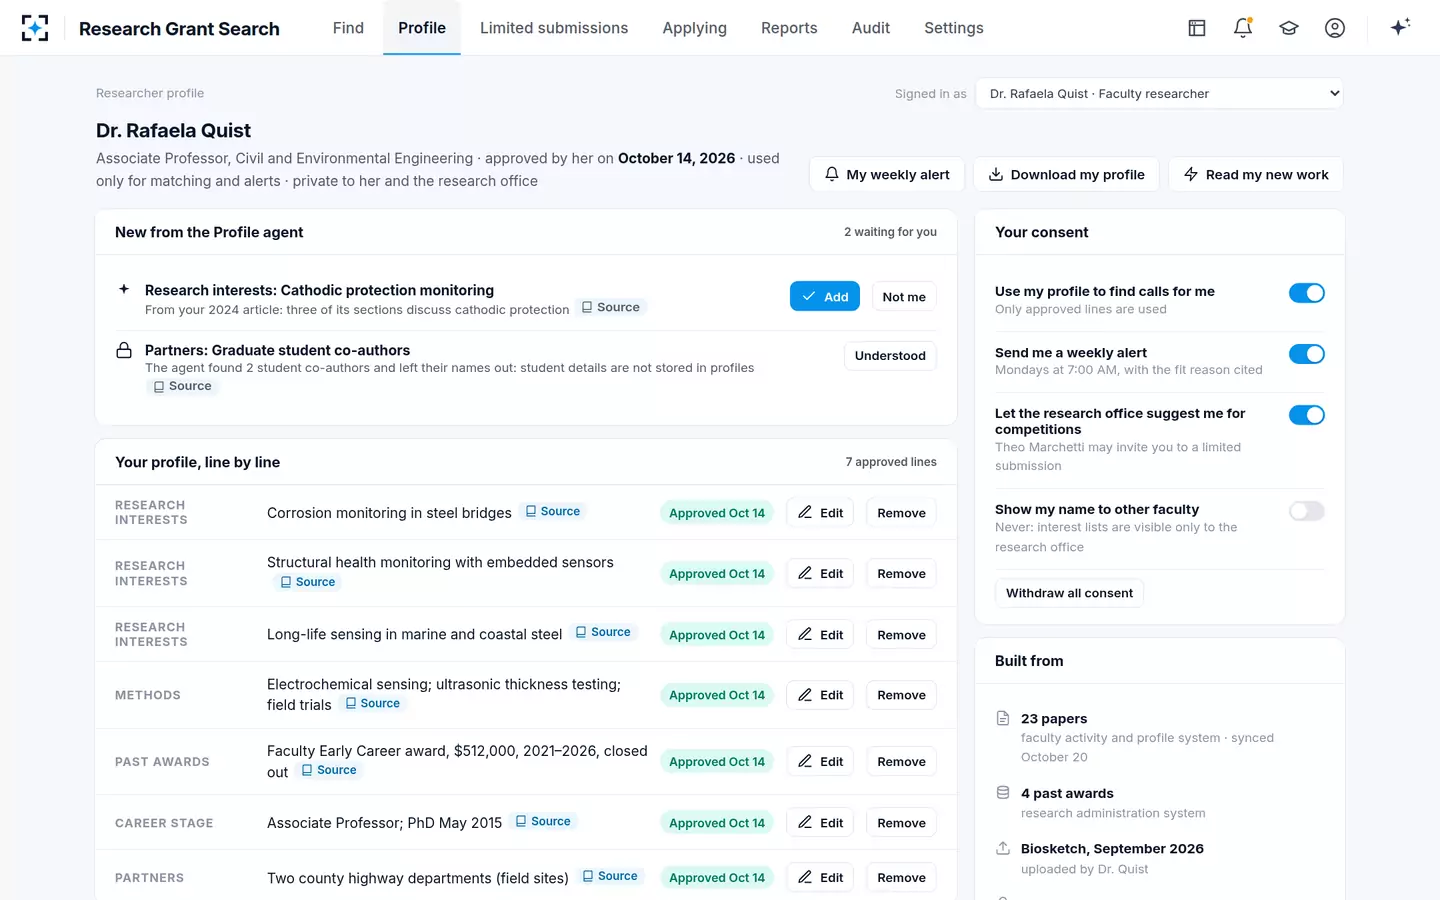Dismiss suggestion with 'Not me'
Screen dimensions: 1440x900
pyautogui.click(x=904, y=297)
